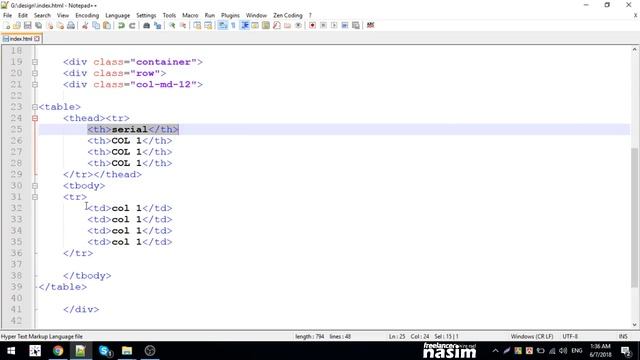Viewport: 640px width, 360px height.
Task: Click the container div on line 19
Action: pyautogui.click(x=133, y=62)
